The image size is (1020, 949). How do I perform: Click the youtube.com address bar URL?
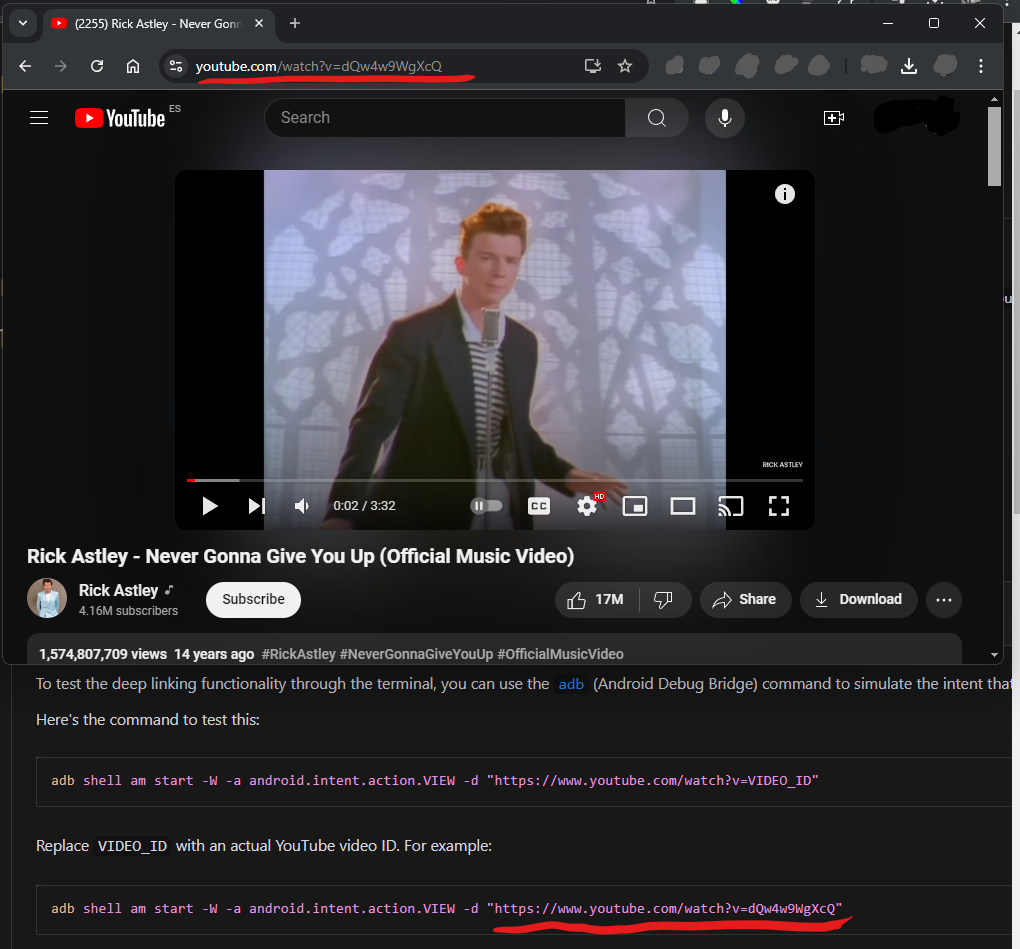[x=319, y=66]
